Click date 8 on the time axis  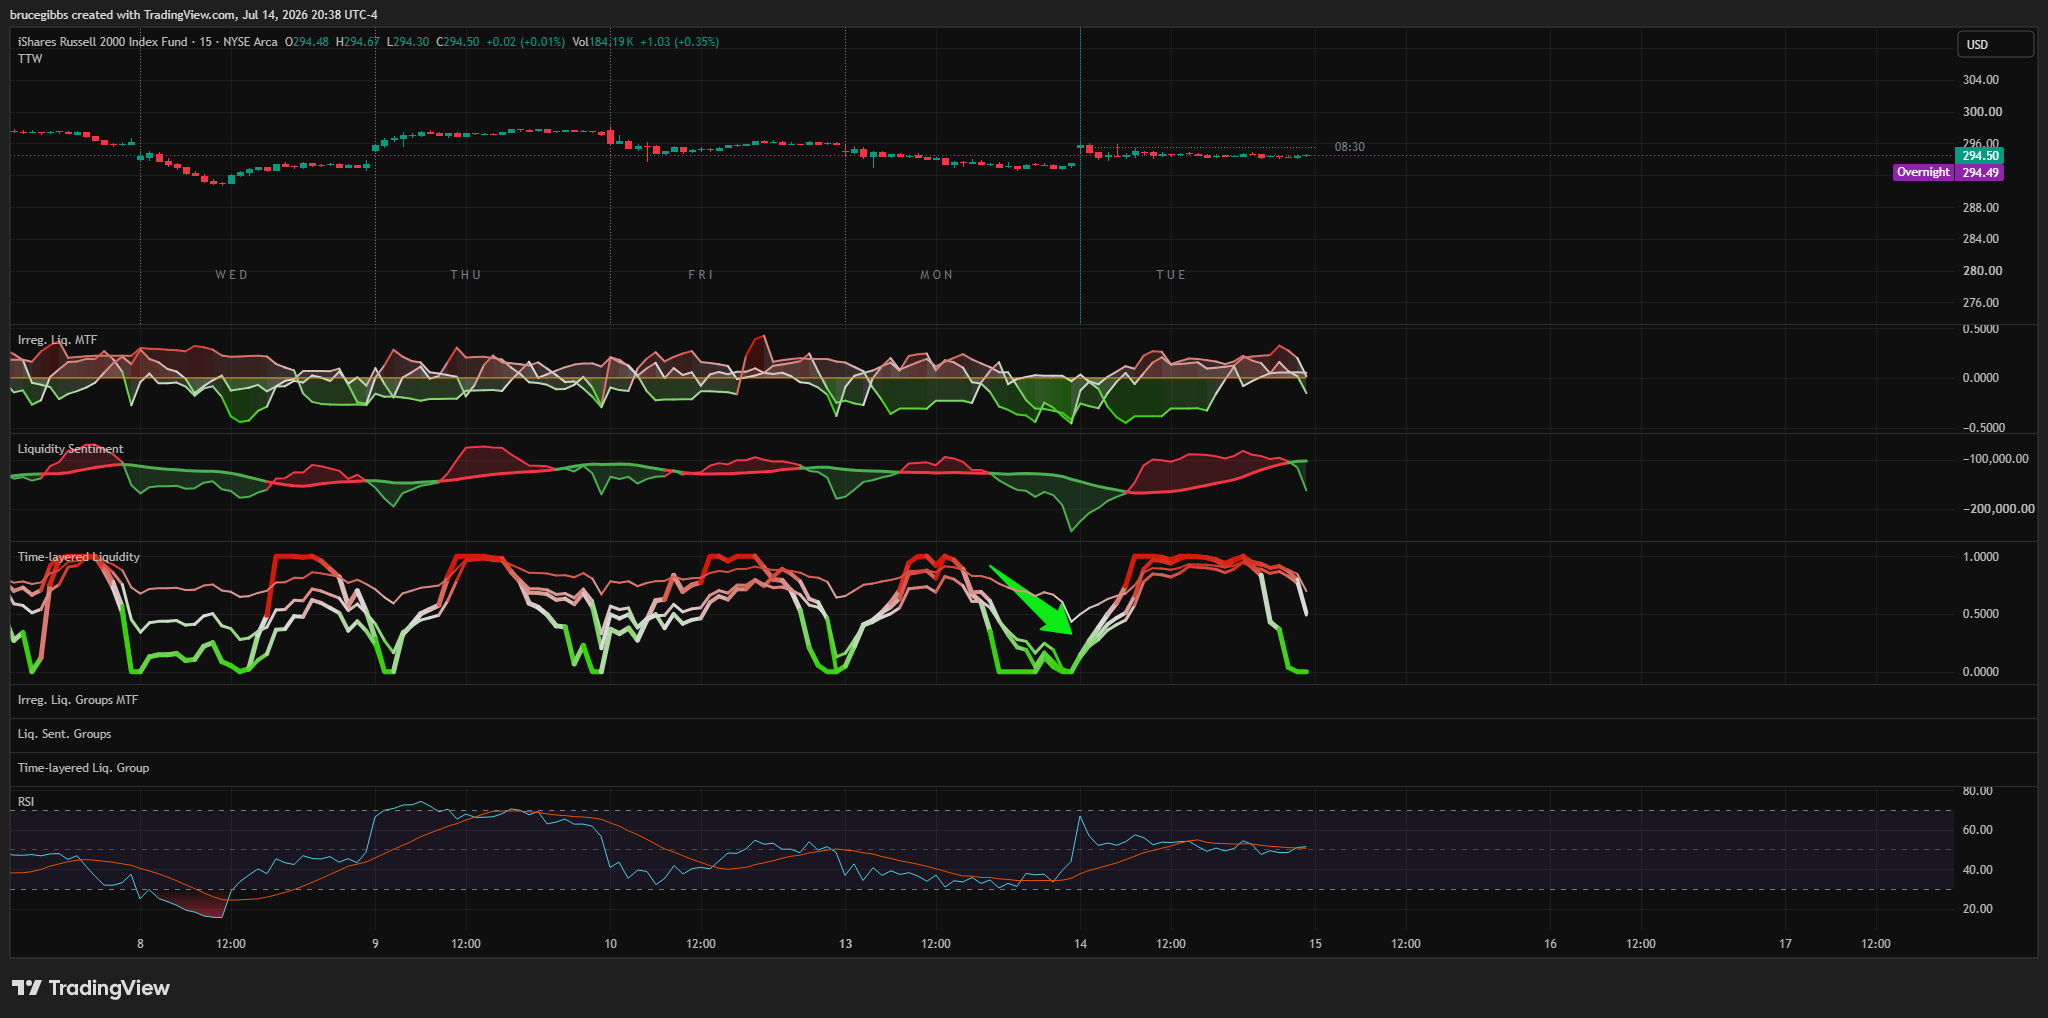point(140,944)
